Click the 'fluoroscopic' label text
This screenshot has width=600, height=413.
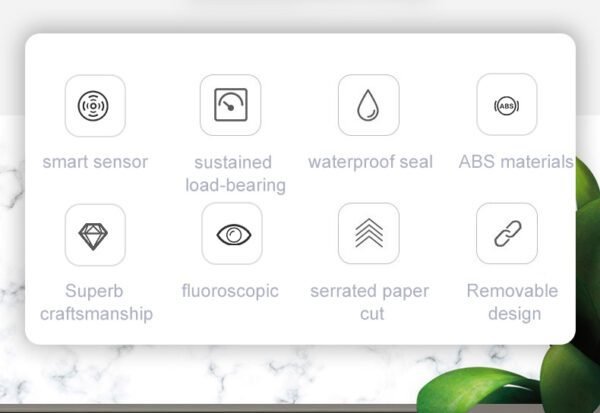(230, 291)
